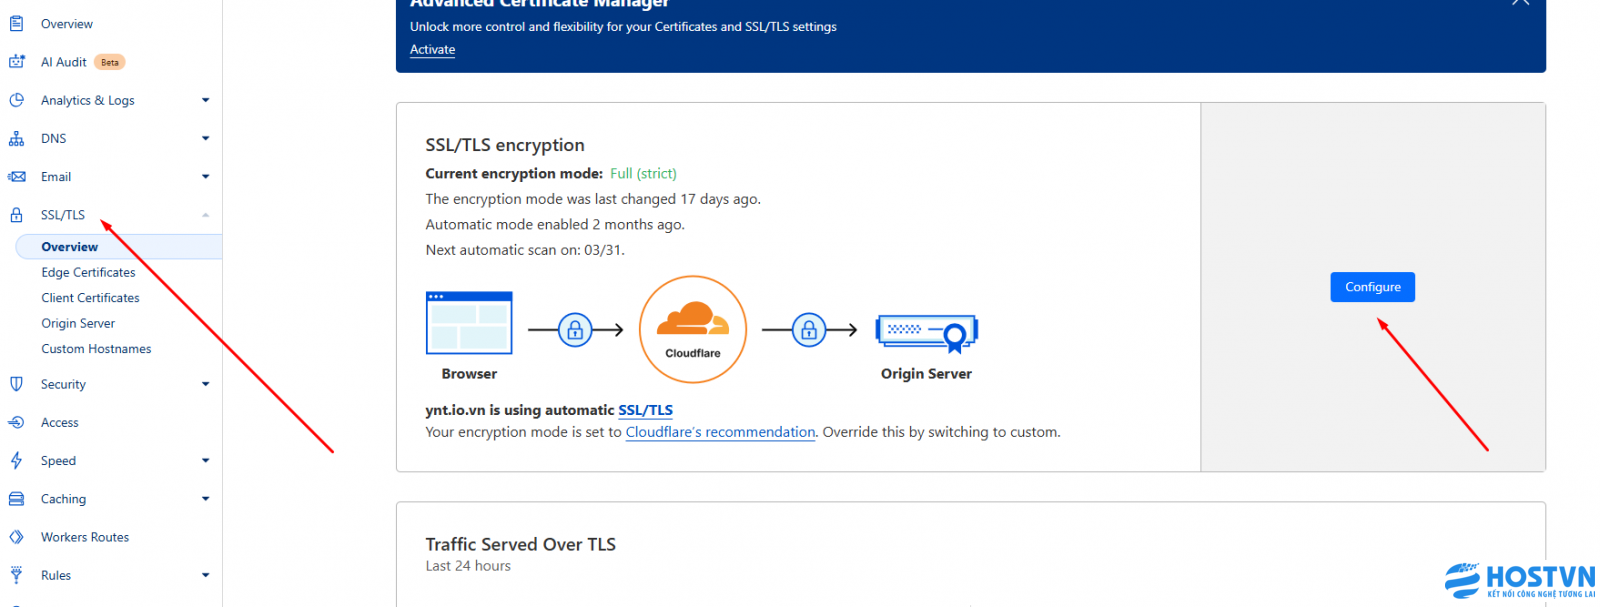Click 'Next automatic scan on: 03/31.' text
The image size is (1600, 607).
(525, 250)
